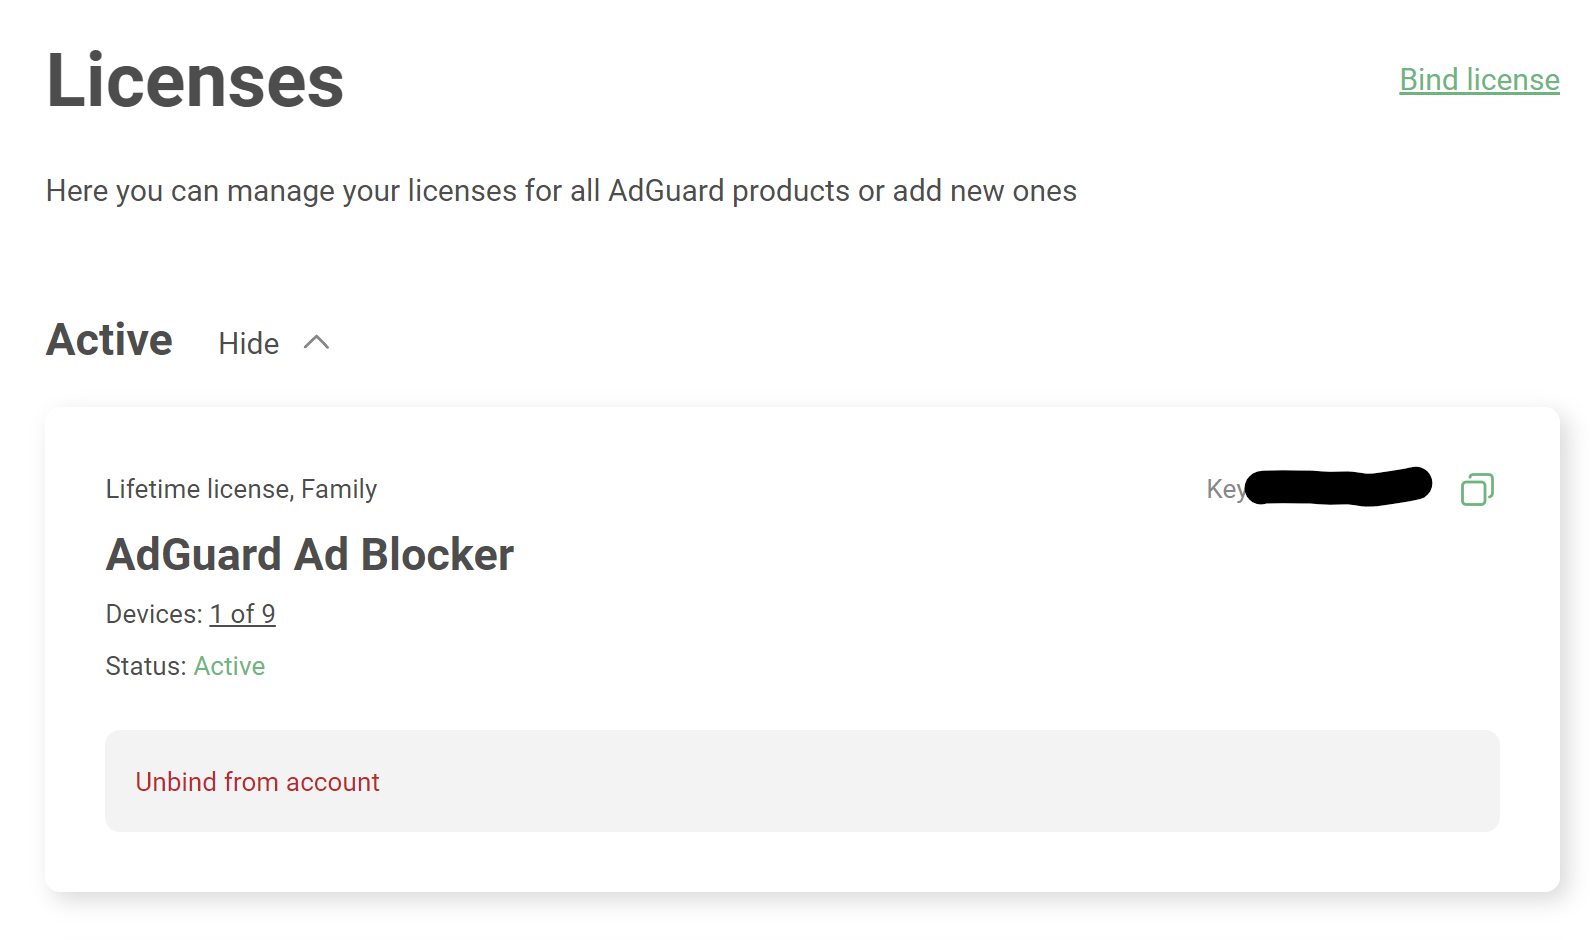Click the 'Key' label near the copy icon
Image resolution: width=1590 pixels, height=940 pixels.
1223,489
